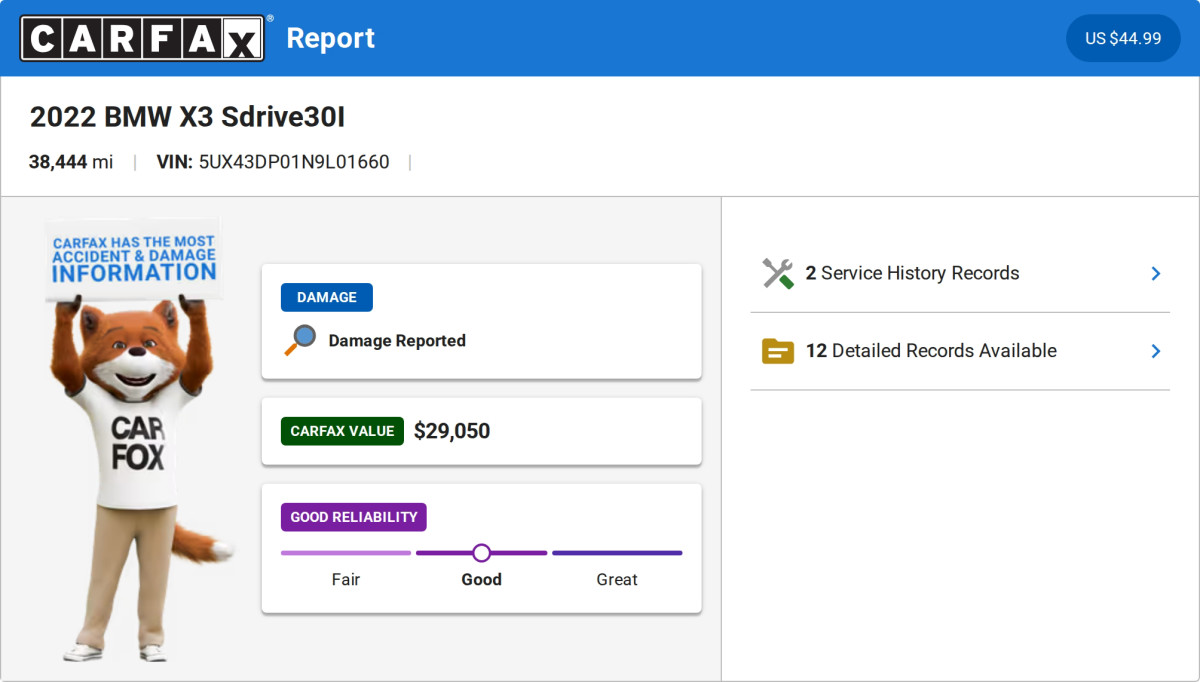Click the CARFAX logo
The image size is (1200, 682).
(x=143, y=38)
